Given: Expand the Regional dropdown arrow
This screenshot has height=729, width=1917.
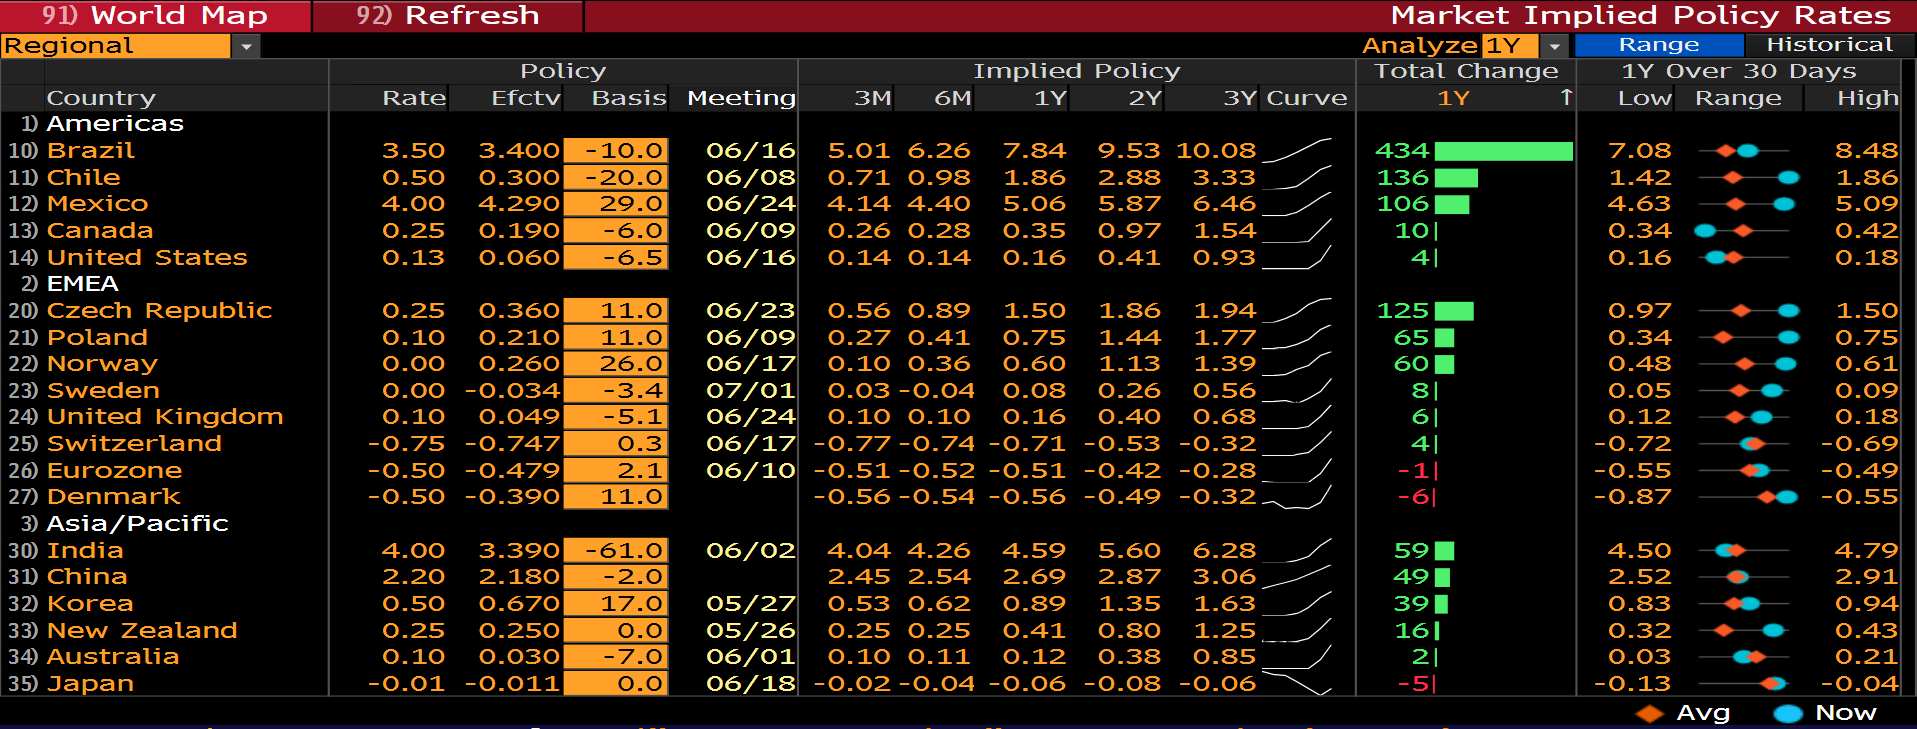Looking at the screenshot, I should [x=246, y=46].
